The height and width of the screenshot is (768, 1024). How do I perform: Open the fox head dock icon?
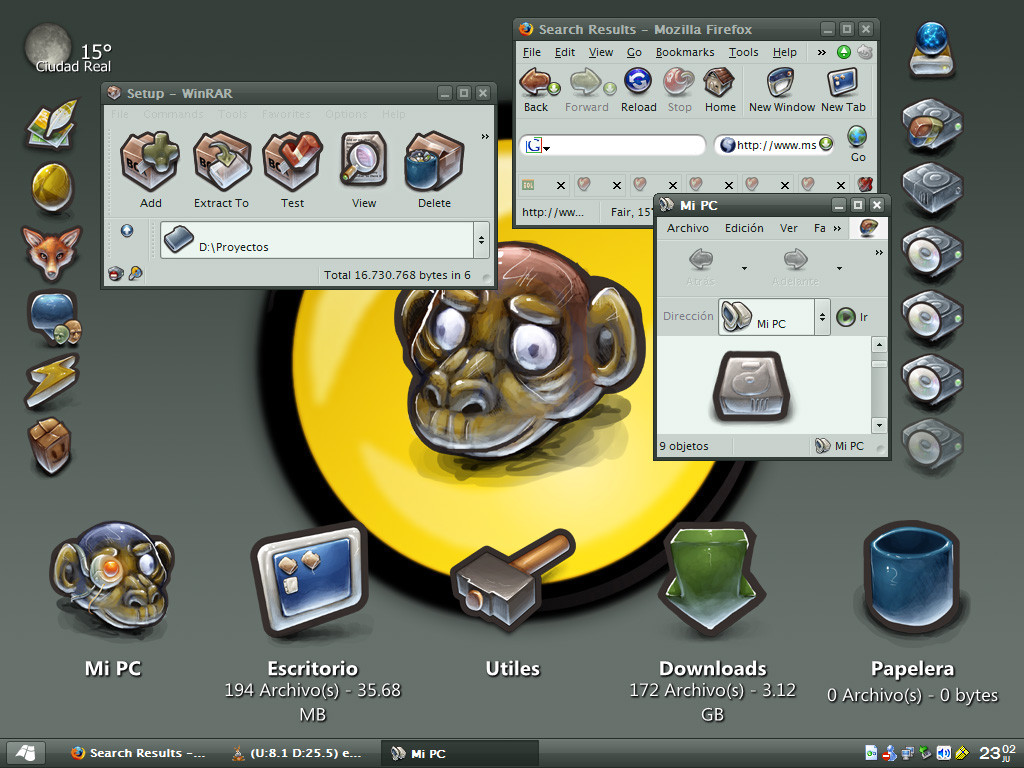pos(52,252)
